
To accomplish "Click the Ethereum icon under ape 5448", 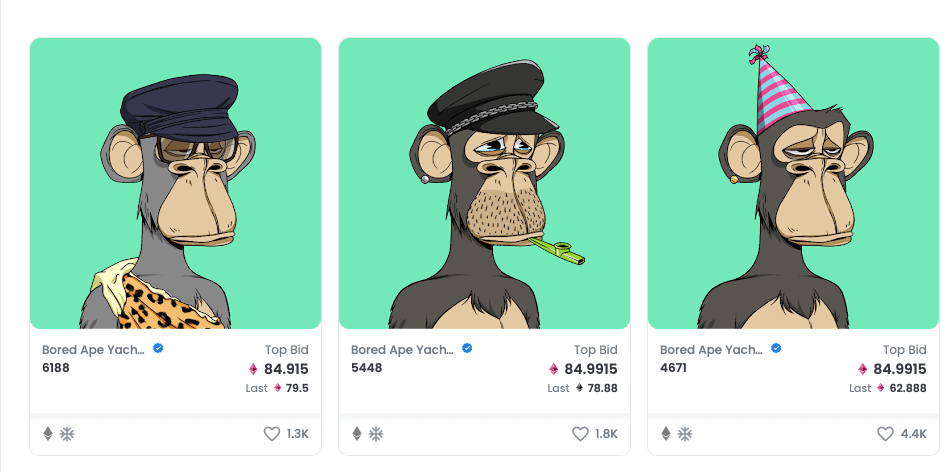I will (x=357, y=434).
